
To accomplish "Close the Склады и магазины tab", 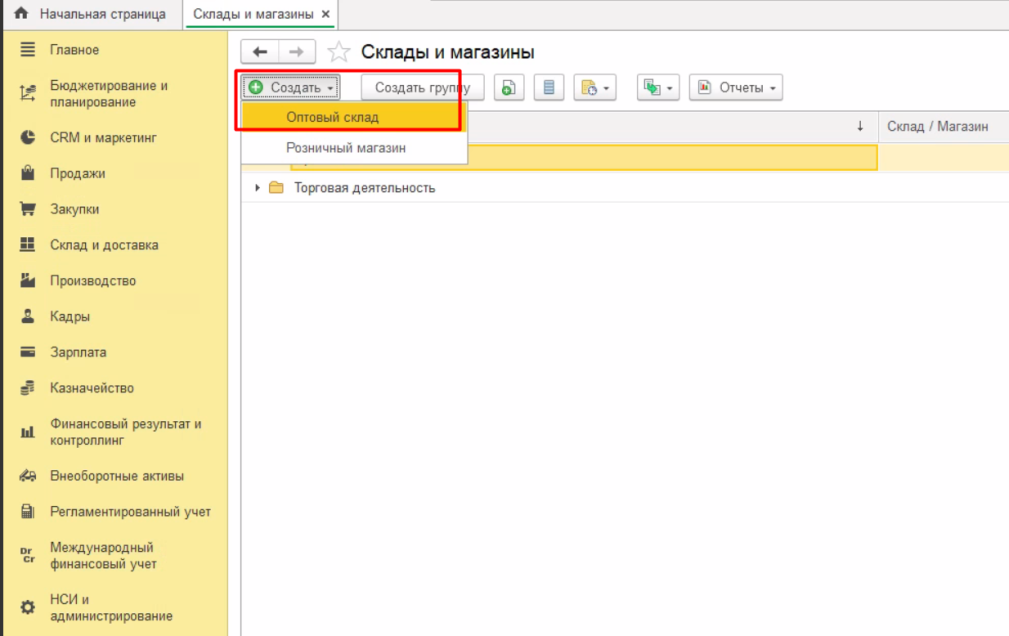I will click(326, 14).
